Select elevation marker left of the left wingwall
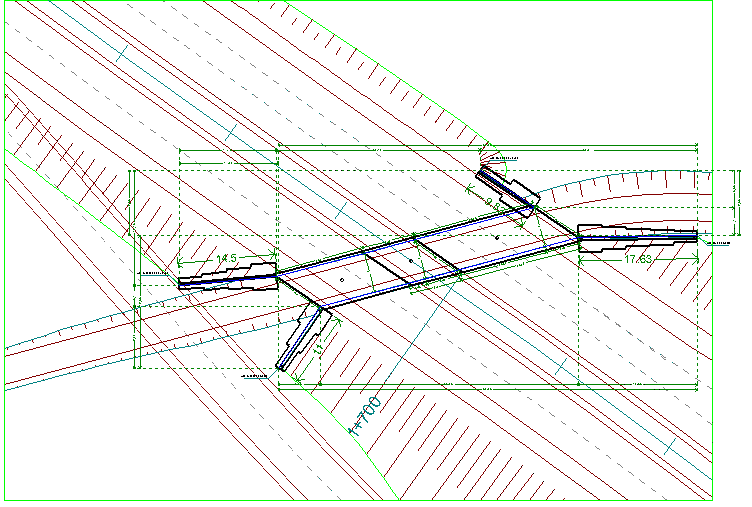This screenshot has width=752, height=507. click(155, 272)
